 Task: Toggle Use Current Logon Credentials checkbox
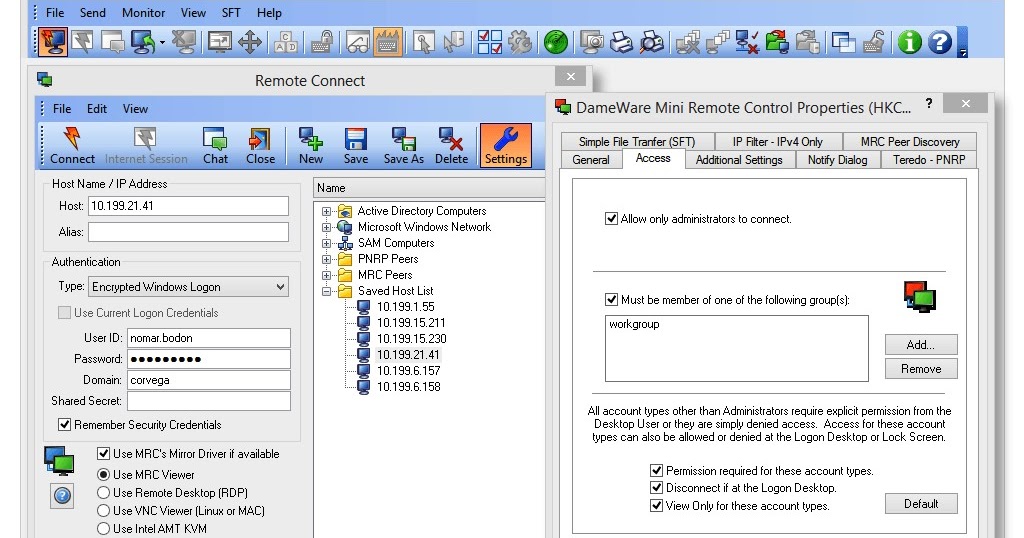[64, 313]
